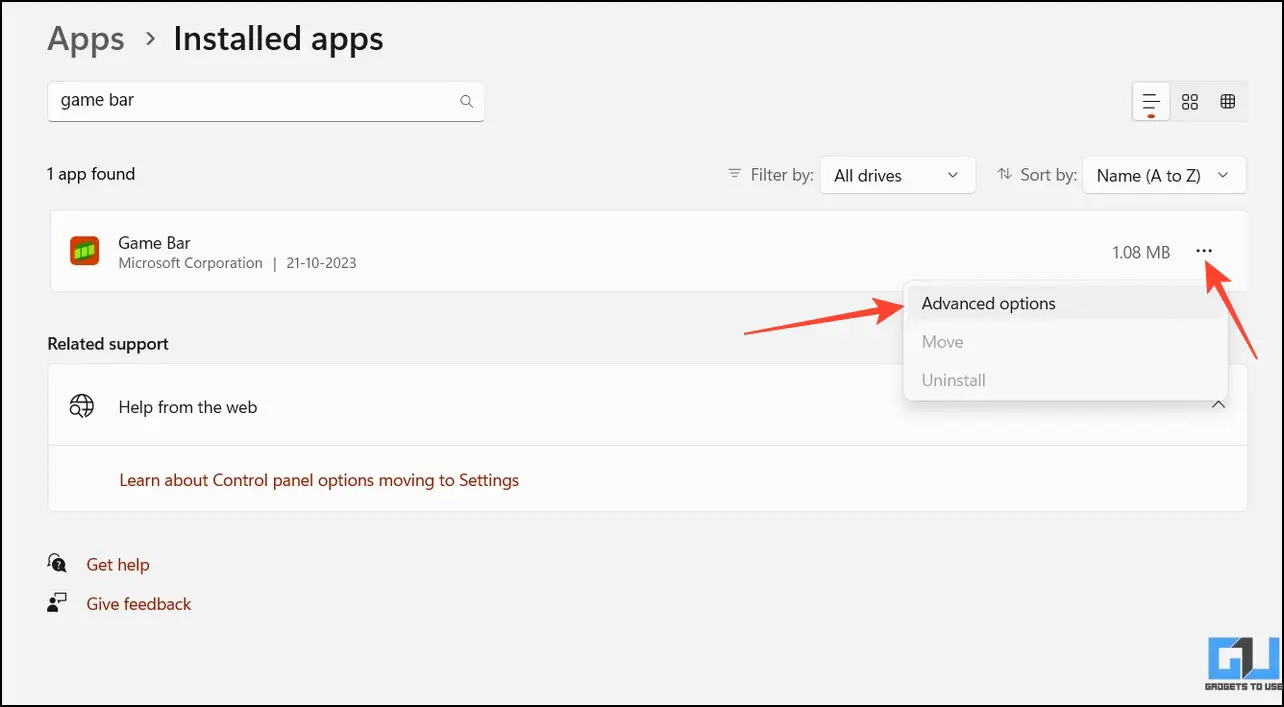
Task: Open the Name (A to Z) sort dropdown
Action: [x=1164, y=175]
